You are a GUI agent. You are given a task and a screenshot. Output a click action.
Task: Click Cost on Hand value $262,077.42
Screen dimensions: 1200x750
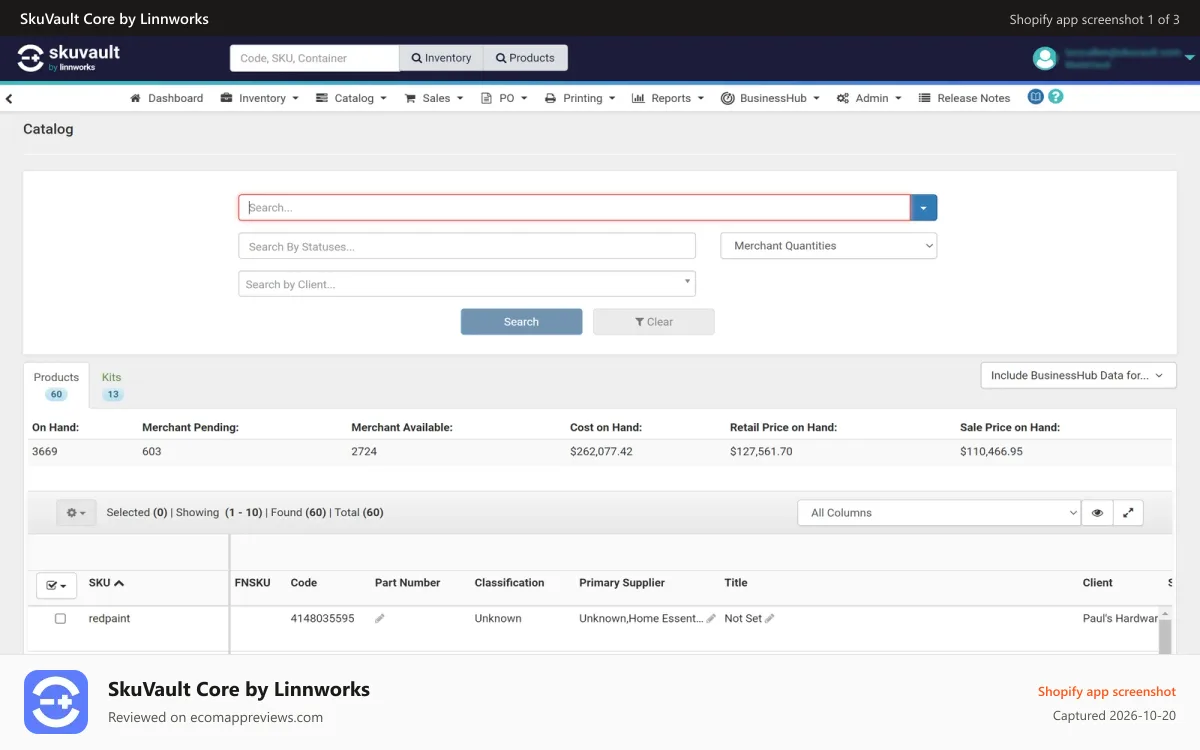(601, 452)
